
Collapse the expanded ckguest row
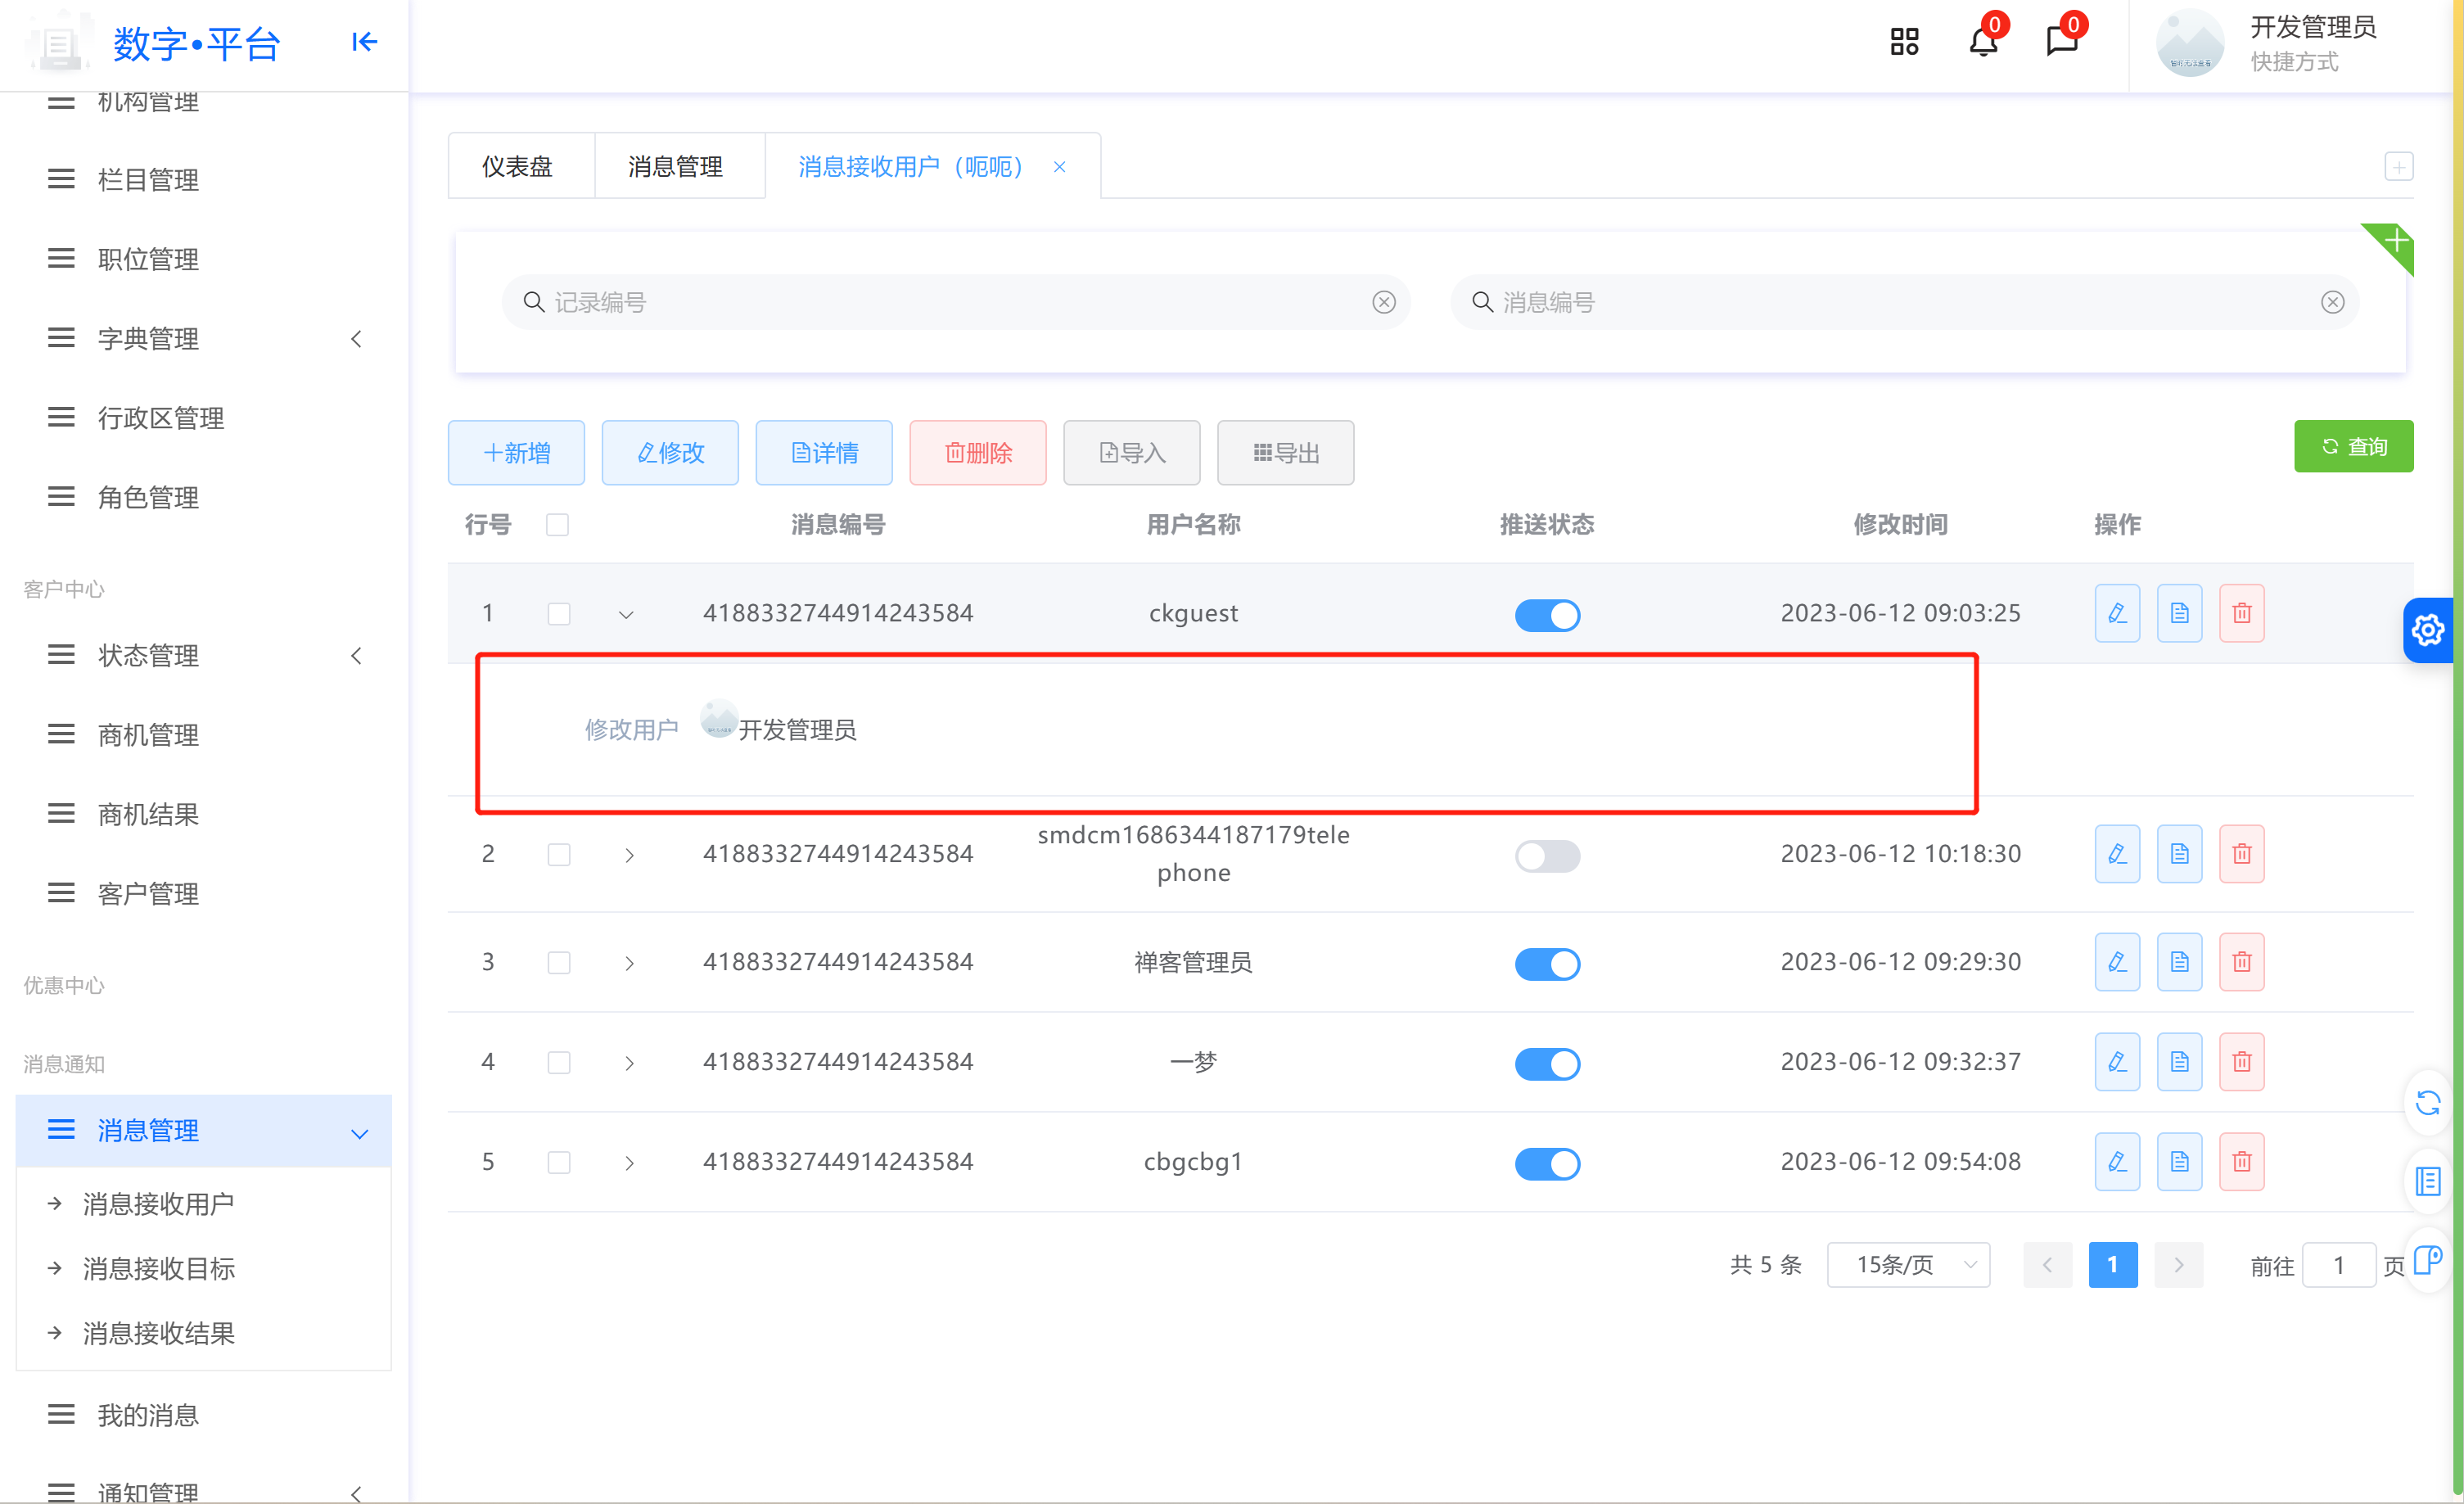(626, 615)
